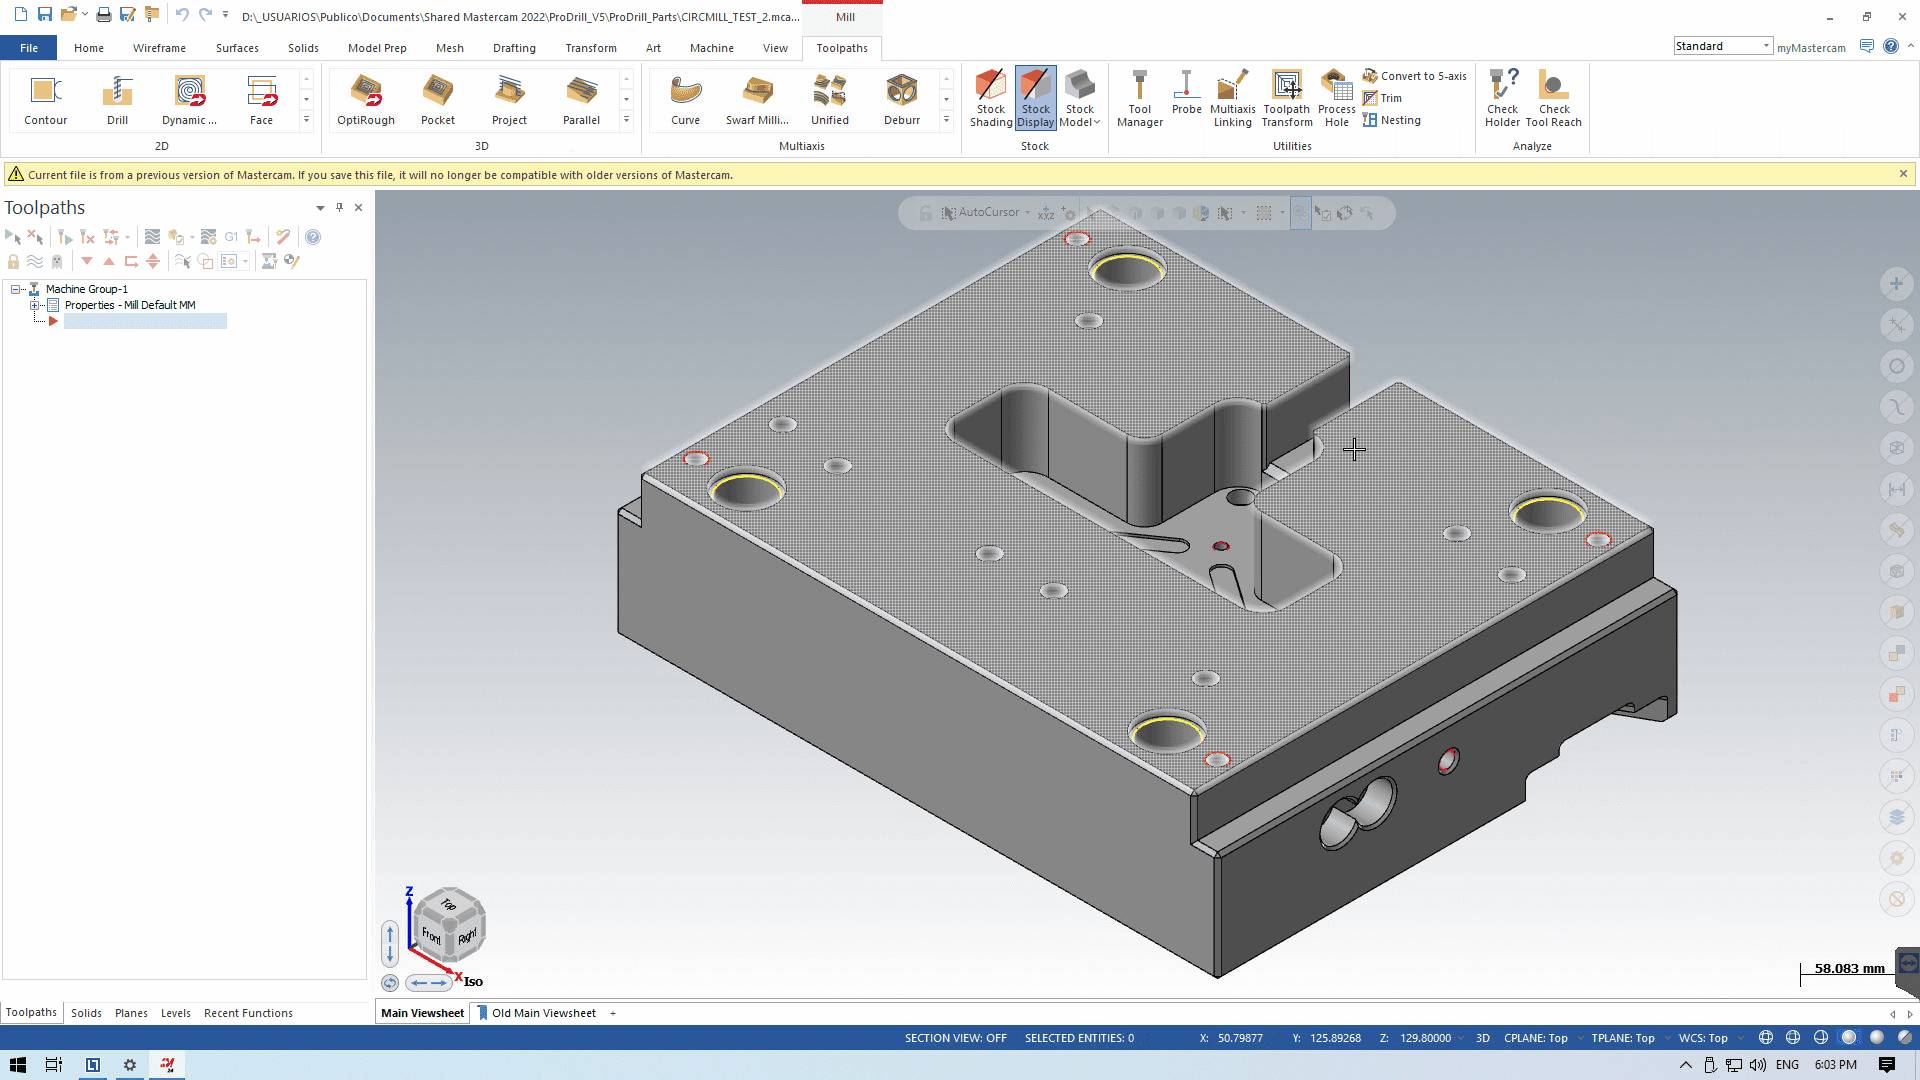The width and height of the screenshot is (1920, 1080).
Task: Open Windows Start menu
Action: (18, 1065)
